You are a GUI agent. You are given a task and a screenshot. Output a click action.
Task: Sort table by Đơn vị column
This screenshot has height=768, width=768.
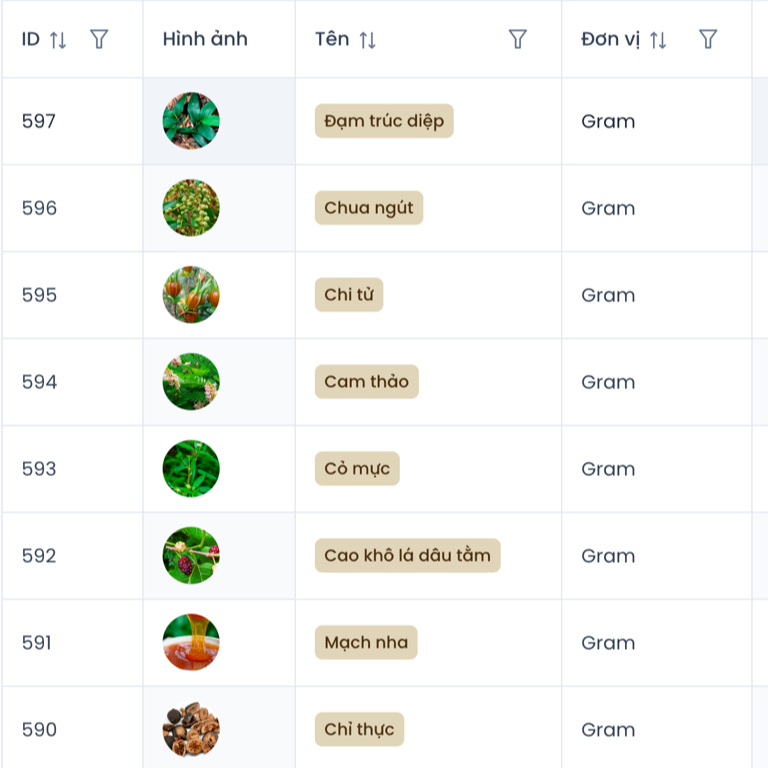click(658, 40)
